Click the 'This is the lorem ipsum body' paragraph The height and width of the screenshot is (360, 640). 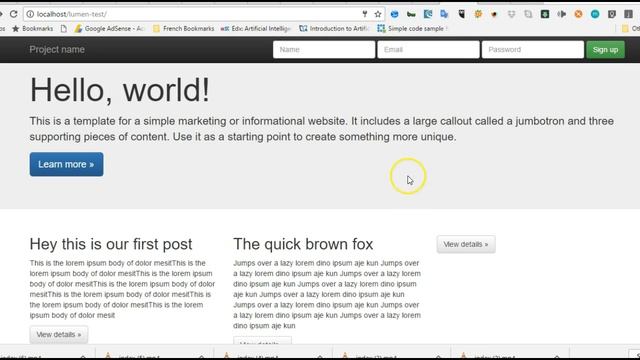[x=122, y=289]
